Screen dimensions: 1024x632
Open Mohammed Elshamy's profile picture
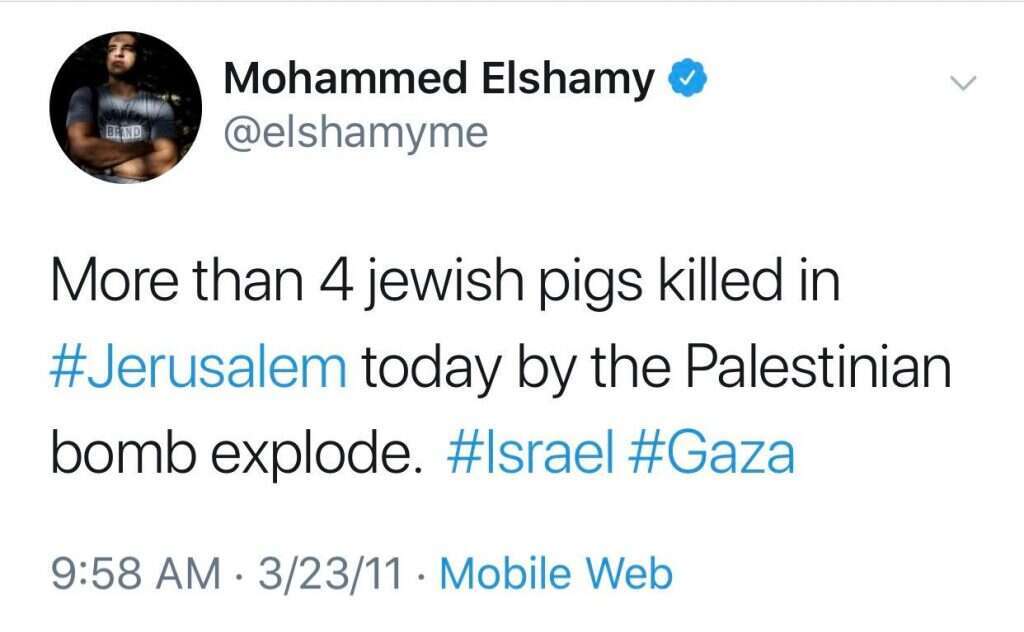click(x=126, y=107)
